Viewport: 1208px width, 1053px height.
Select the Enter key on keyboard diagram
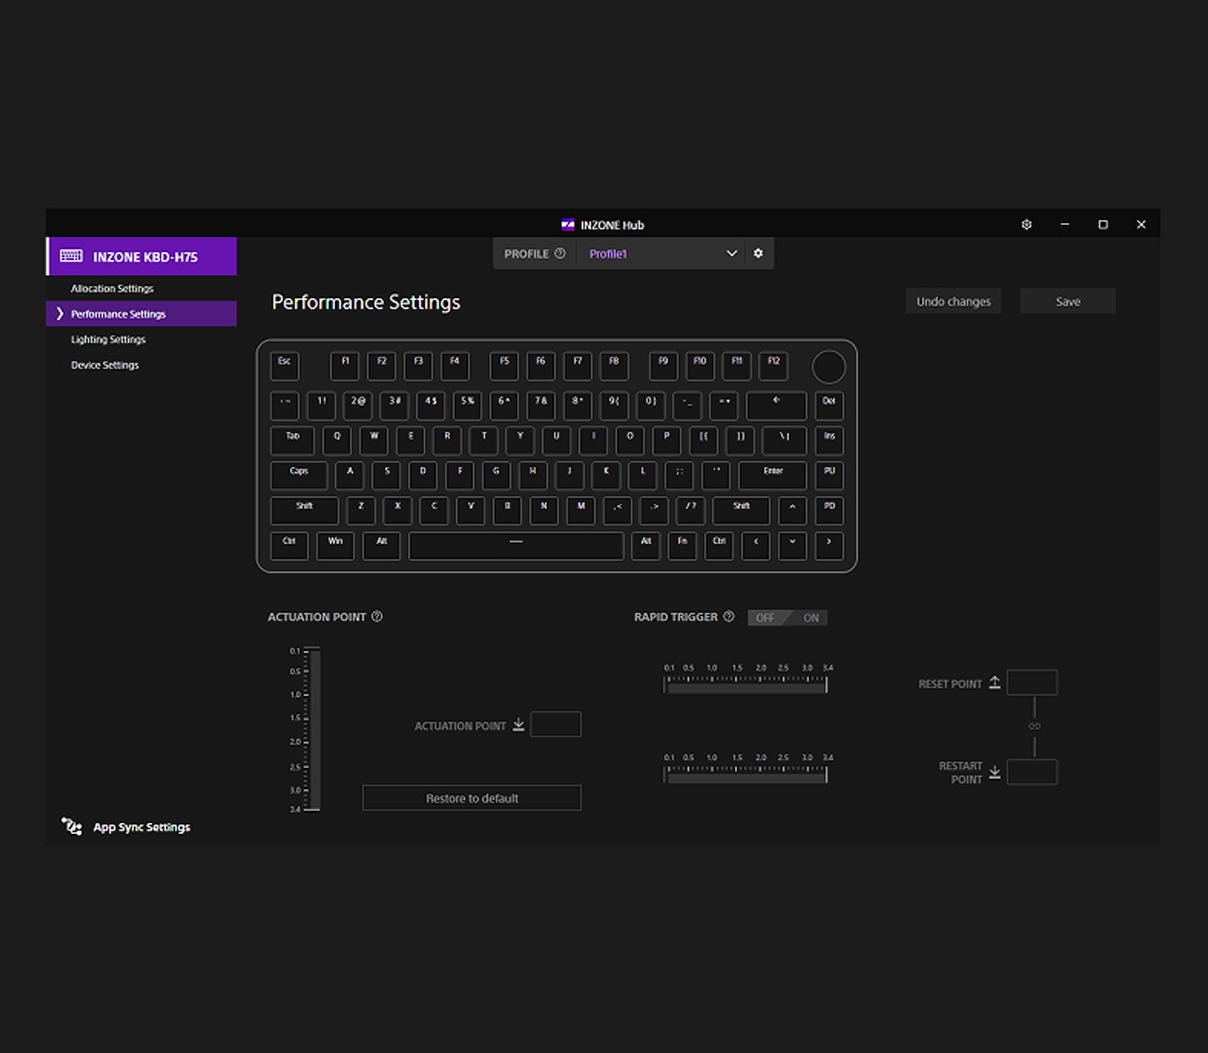click(x=773, y=476)
